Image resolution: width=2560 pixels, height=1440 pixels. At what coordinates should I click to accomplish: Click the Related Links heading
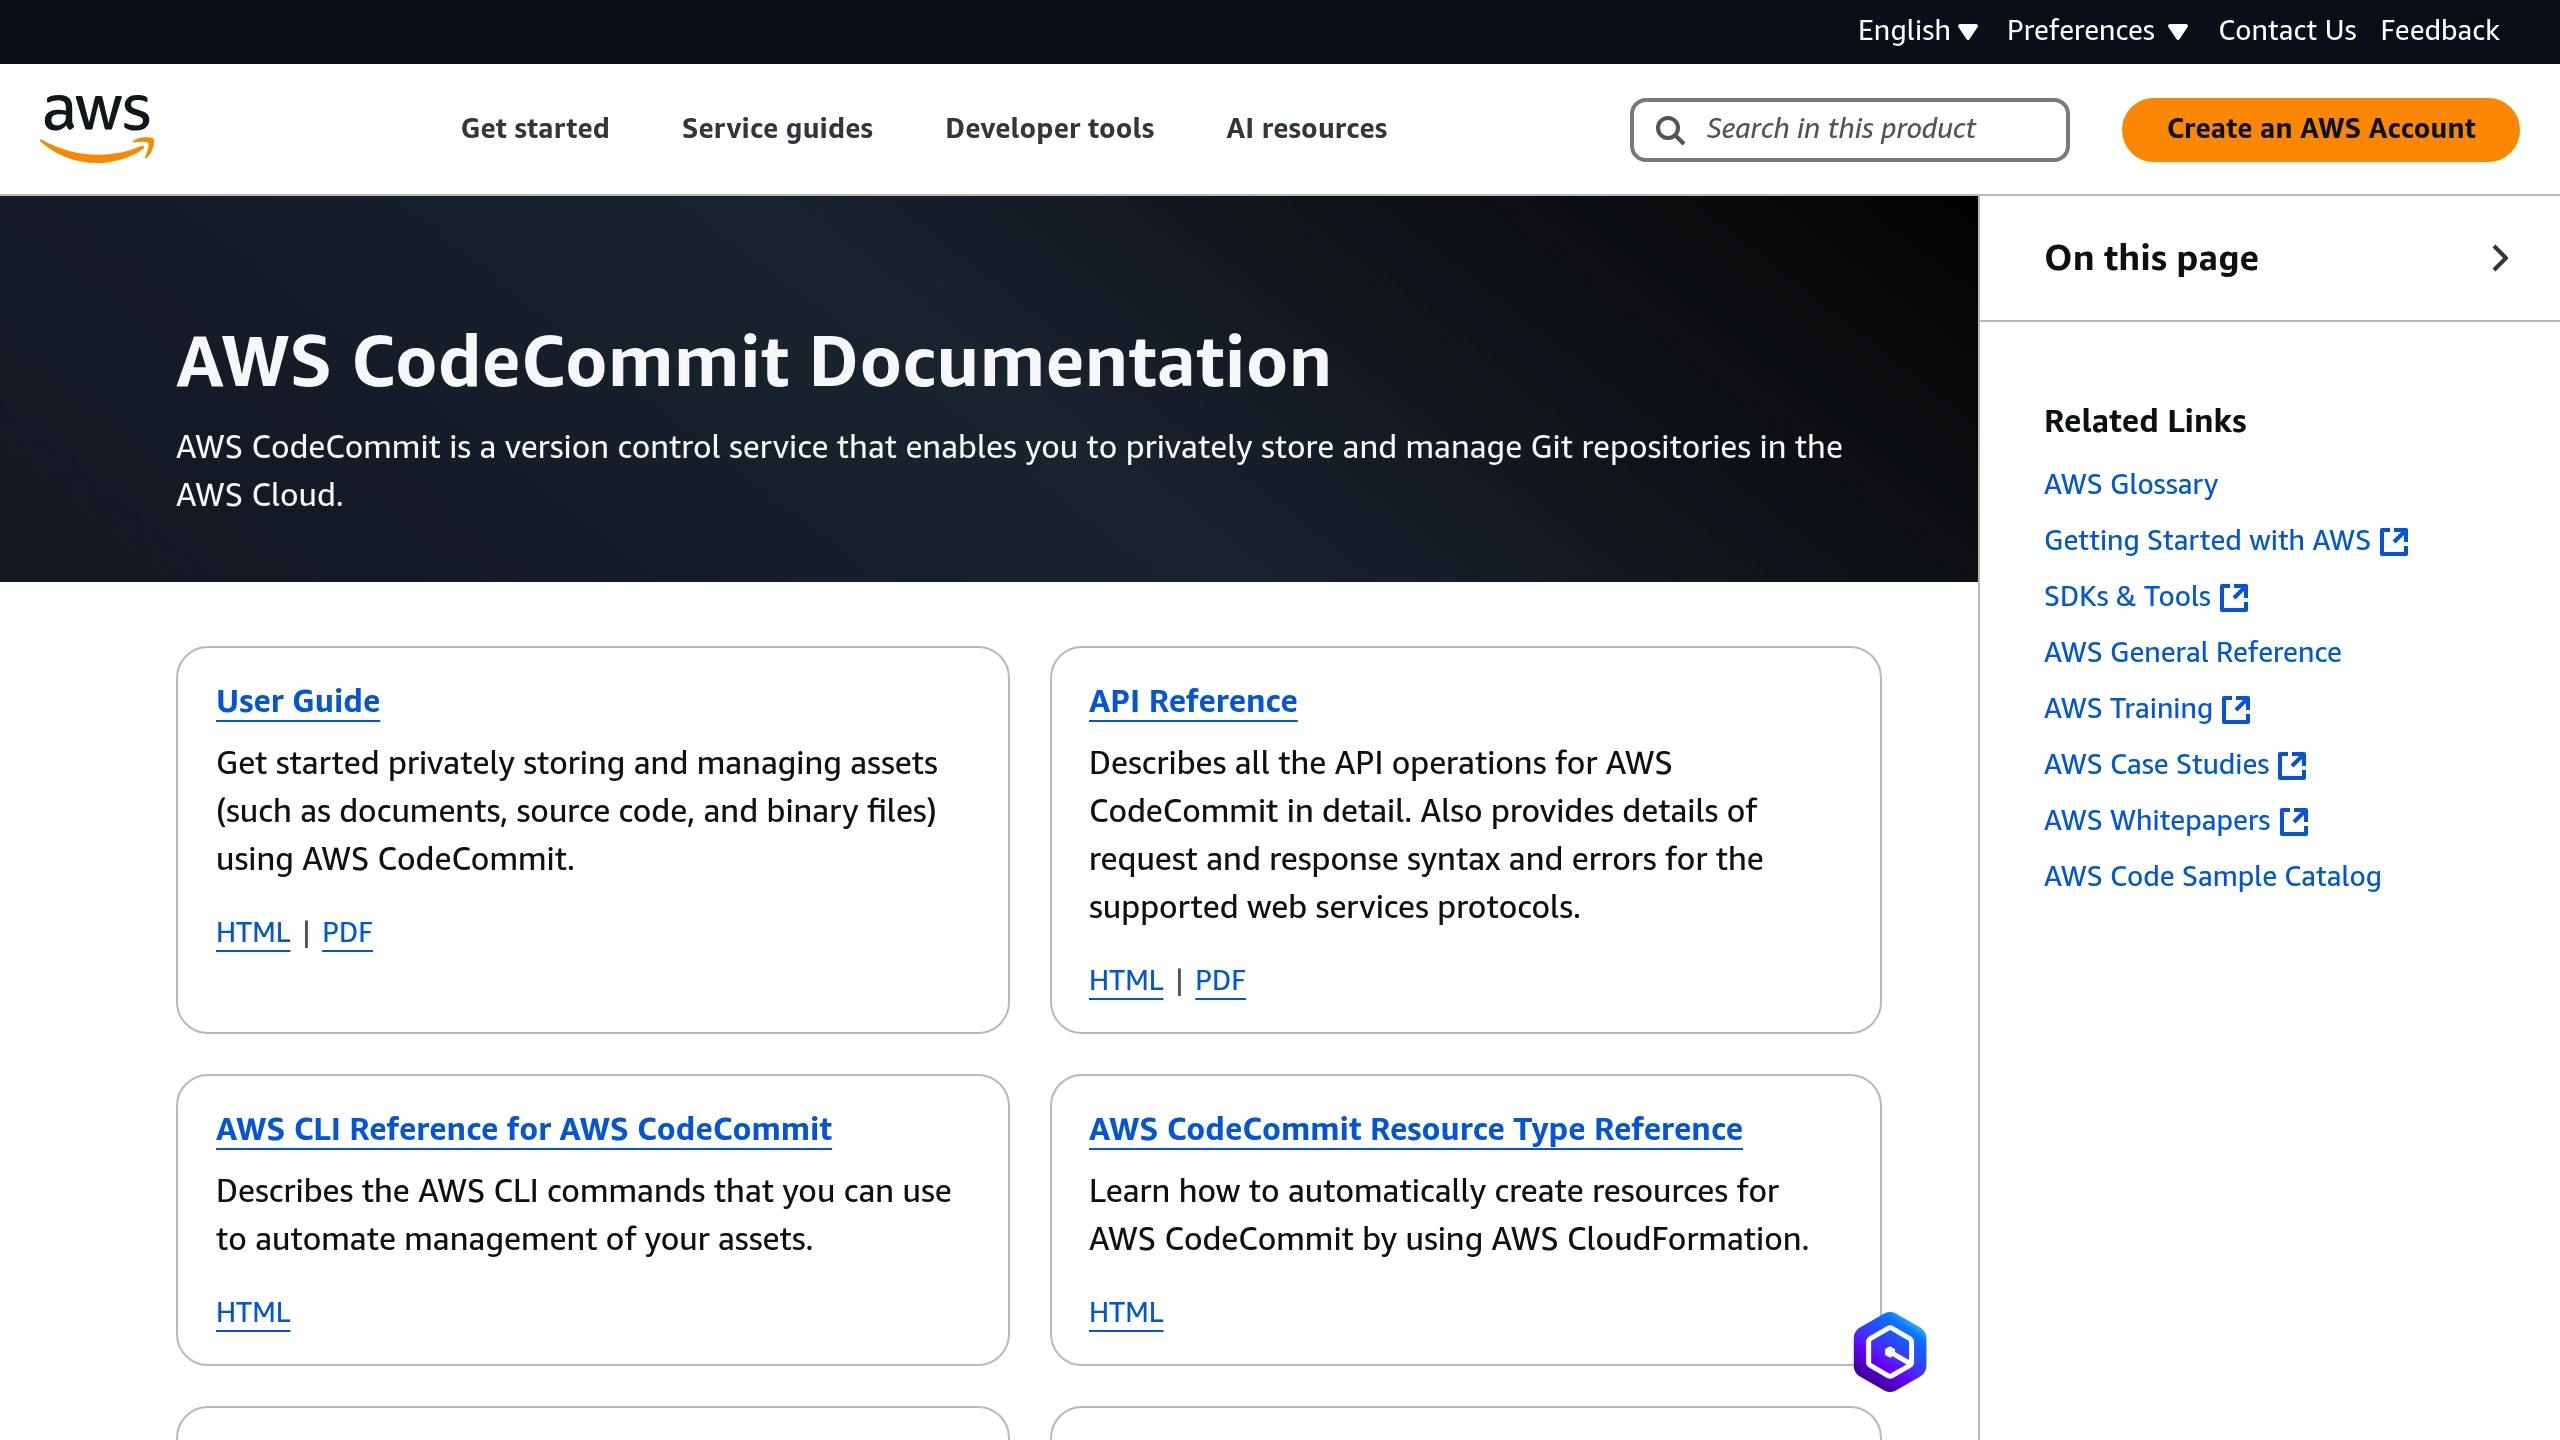pos(2144,421)
